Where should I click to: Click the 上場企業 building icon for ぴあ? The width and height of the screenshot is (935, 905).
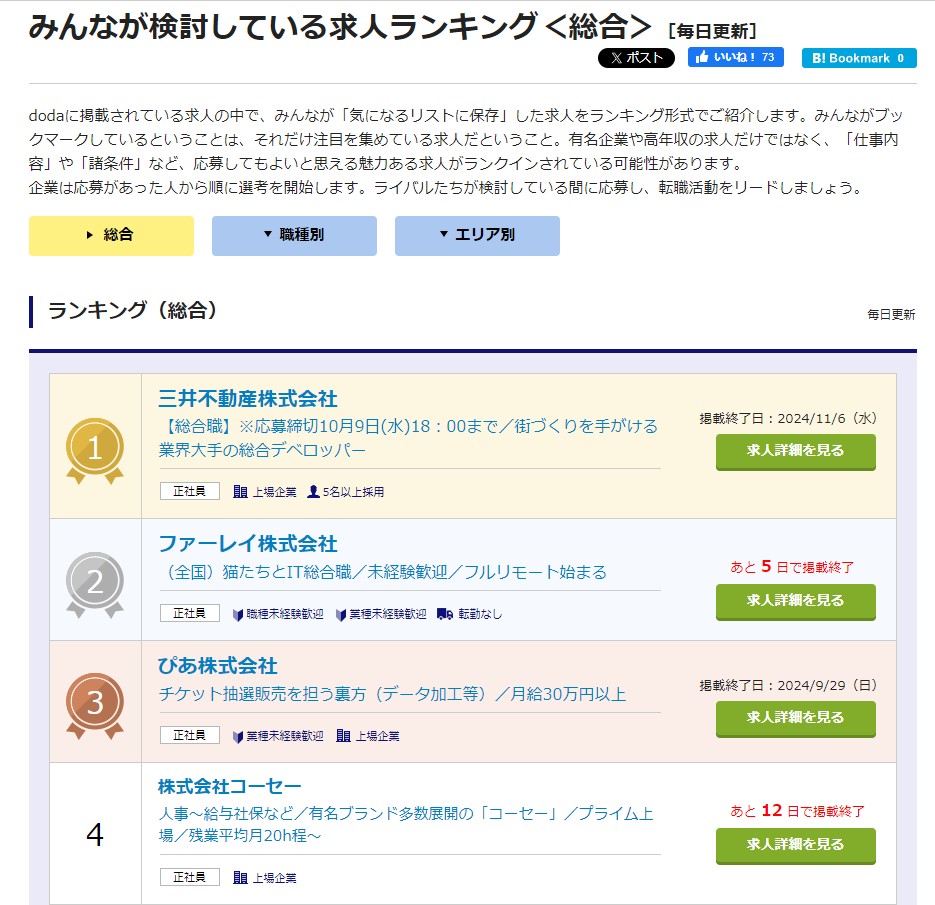pos(343,736)
